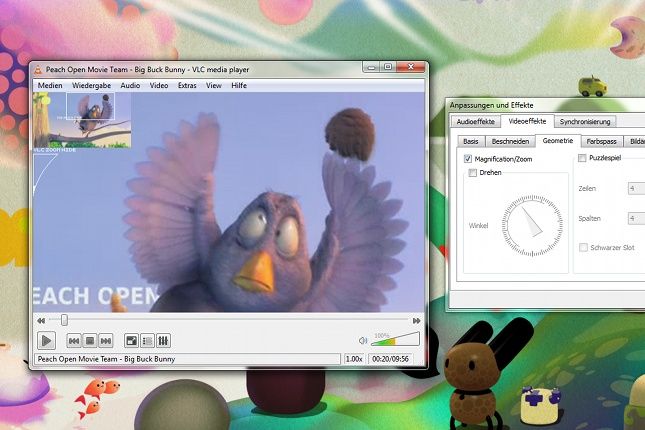Open the Extras menu
645x430 pixels.
pyautogui.click(x=187, y=86)
